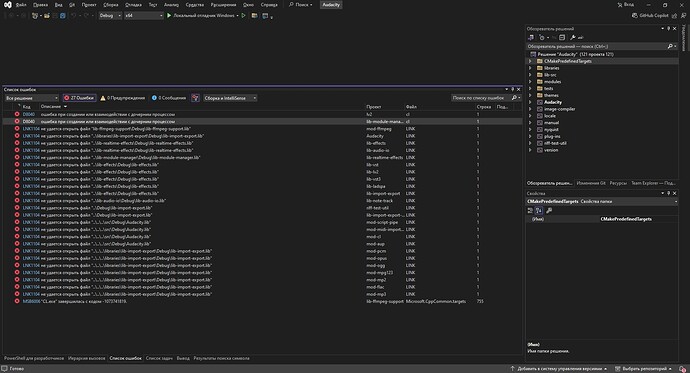Pin the Properties panel
690x373 pixels.
tap(668, 193)
